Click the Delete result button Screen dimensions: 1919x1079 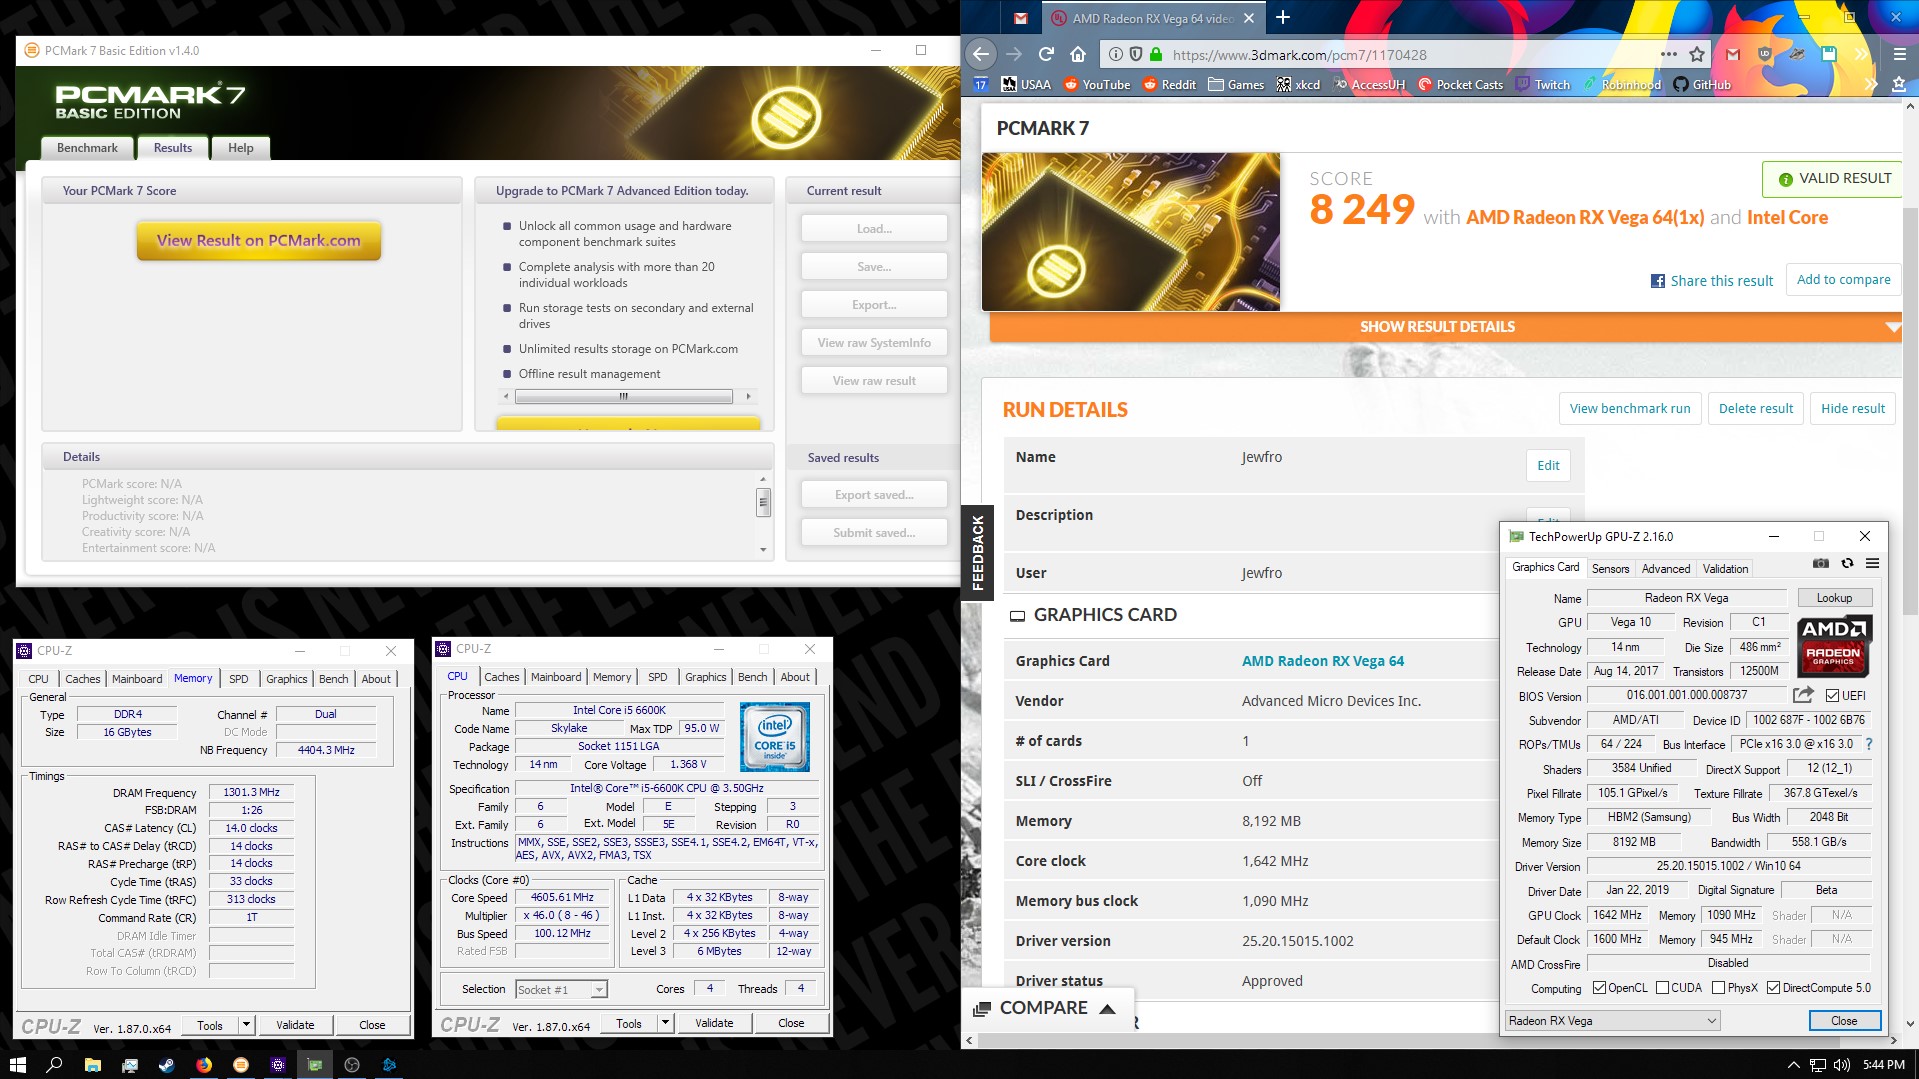tap(1756, 409)
